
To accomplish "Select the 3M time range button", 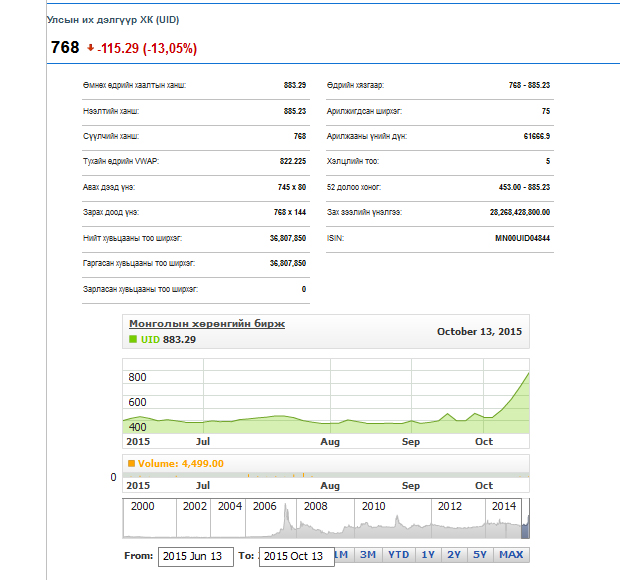I will (368, 555).
